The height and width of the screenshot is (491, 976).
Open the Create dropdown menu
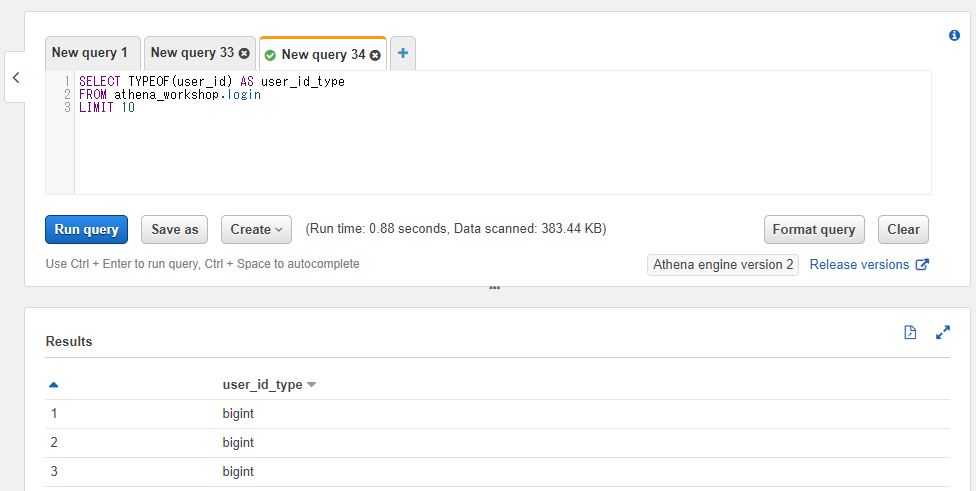tap(256, 230)
